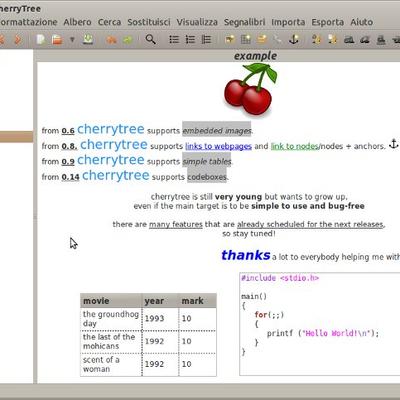Insert a link using chain icon

[x=277, y=40]
